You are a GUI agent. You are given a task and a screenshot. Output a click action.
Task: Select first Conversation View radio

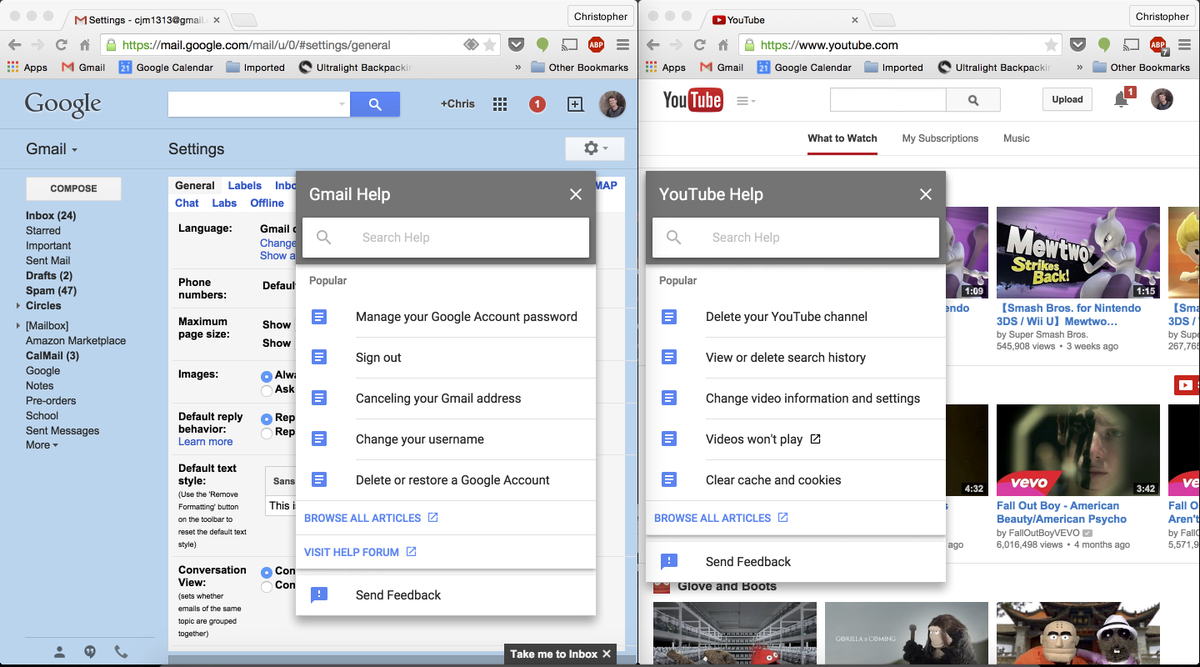pyautogui.click(x=266, y=572)
